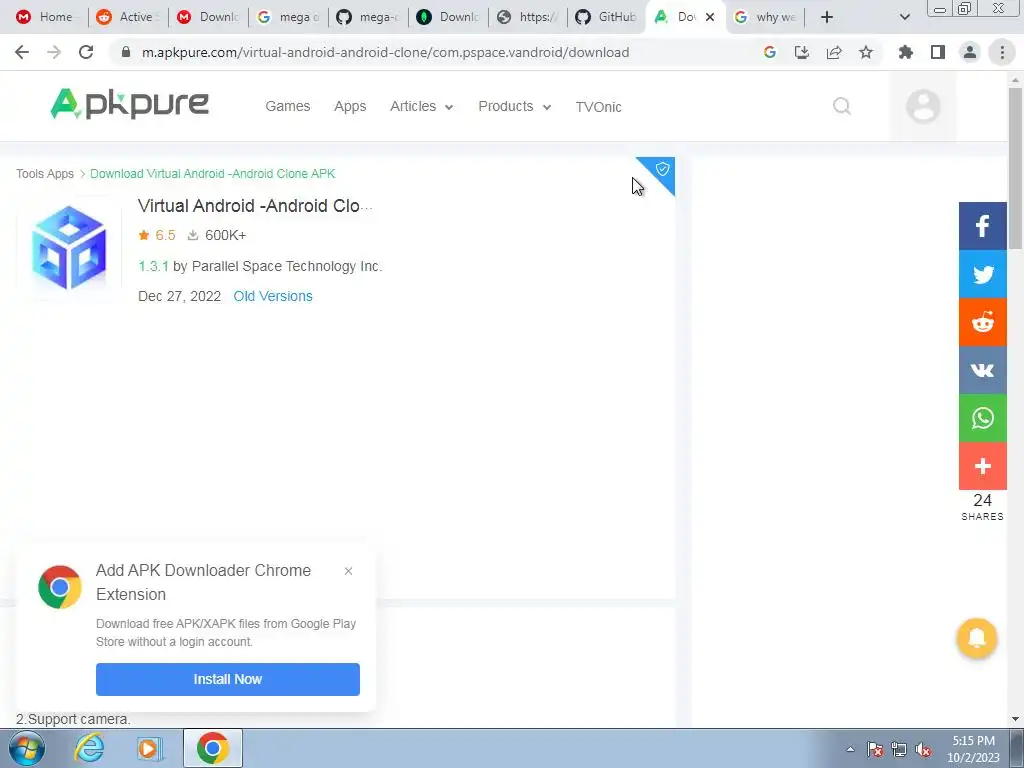Switch to the GitHub tab

pyautogui.click(x=606, y=17)
